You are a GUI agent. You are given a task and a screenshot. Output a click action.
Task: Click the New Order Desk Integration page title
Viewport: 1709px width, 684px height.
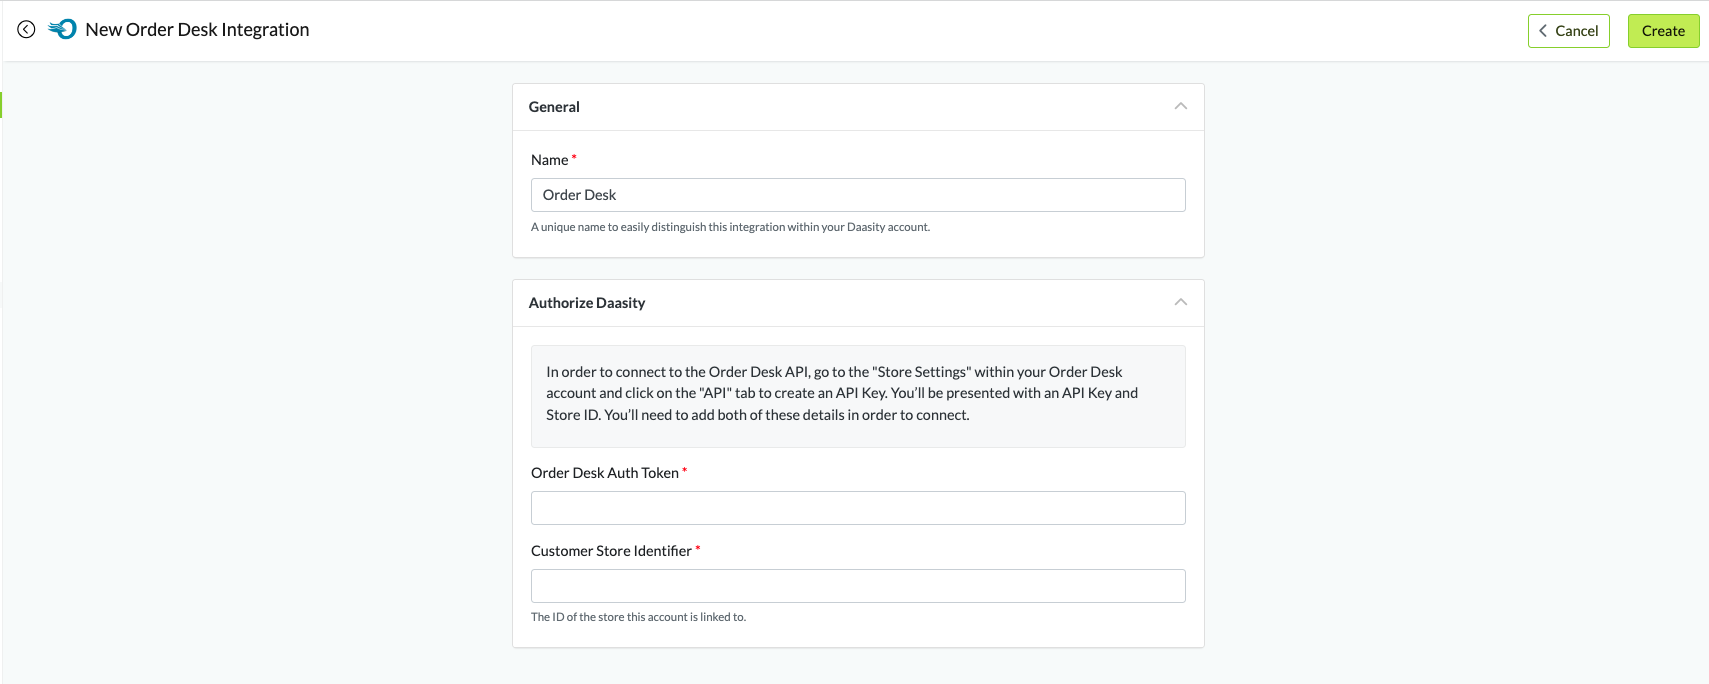[197, 30]
